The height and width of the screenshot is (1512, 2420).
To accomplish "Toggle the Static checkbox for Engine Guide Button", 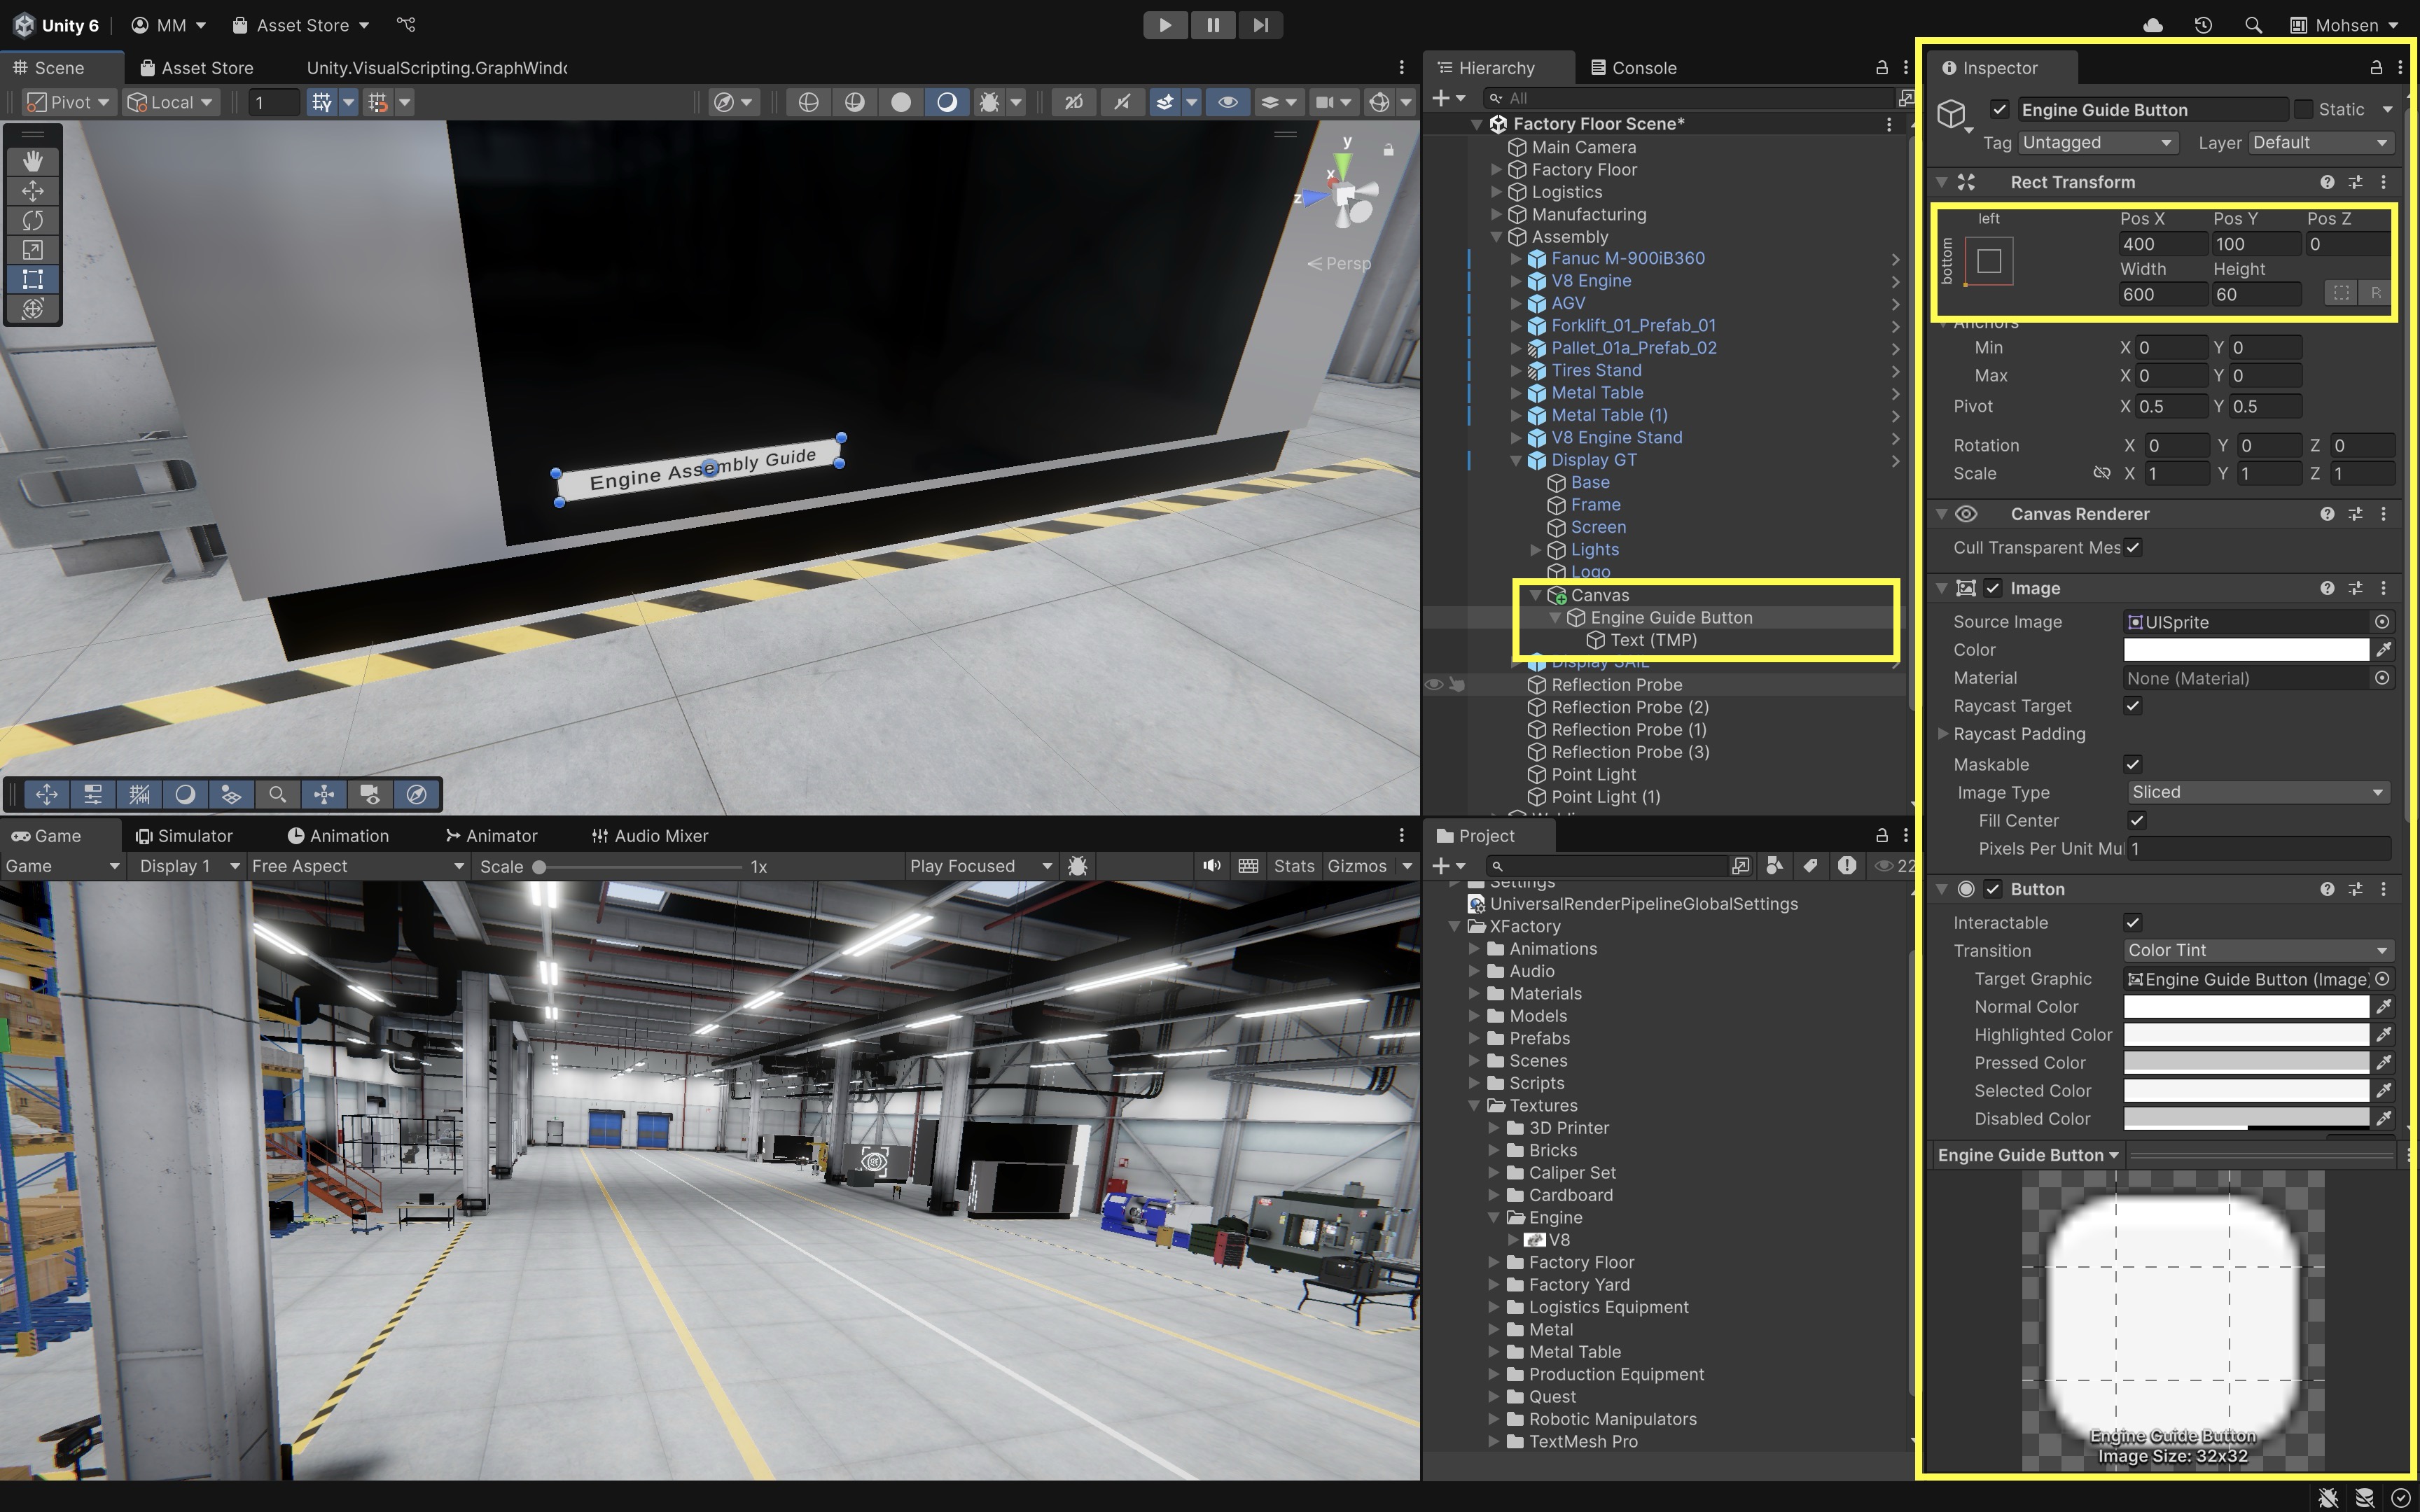I will pos(2304,109).
